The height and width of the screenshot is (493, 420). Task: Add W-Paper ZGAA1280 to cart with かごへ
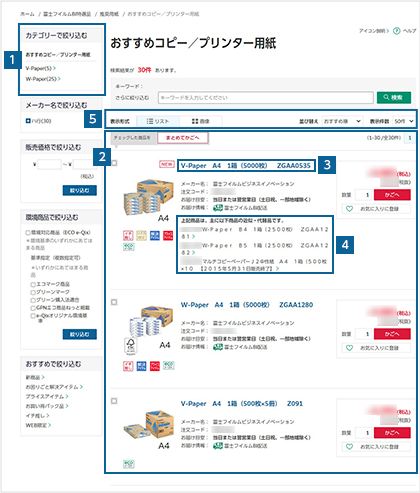[x=392, y=334]
